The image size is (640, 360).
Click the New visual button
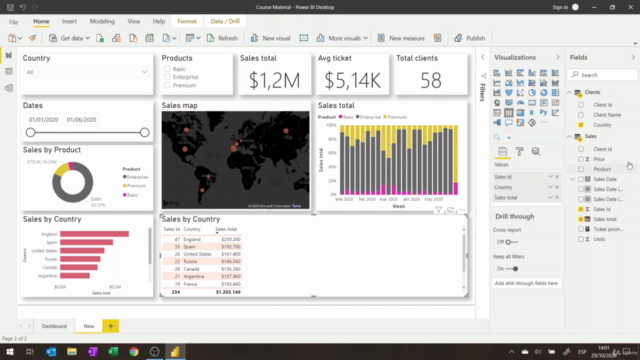coord(270,38)
